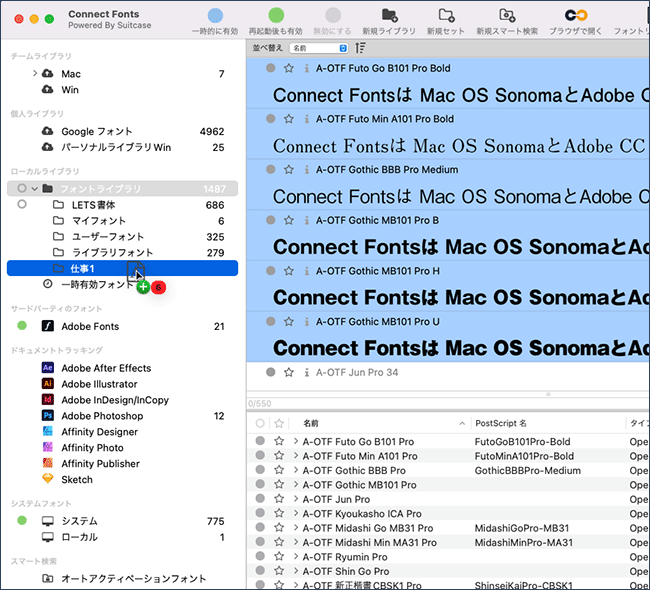Click the blue temporary activation button
This screenshot has width=650, height=590.
pyautogui.click(x=216, y=16)
